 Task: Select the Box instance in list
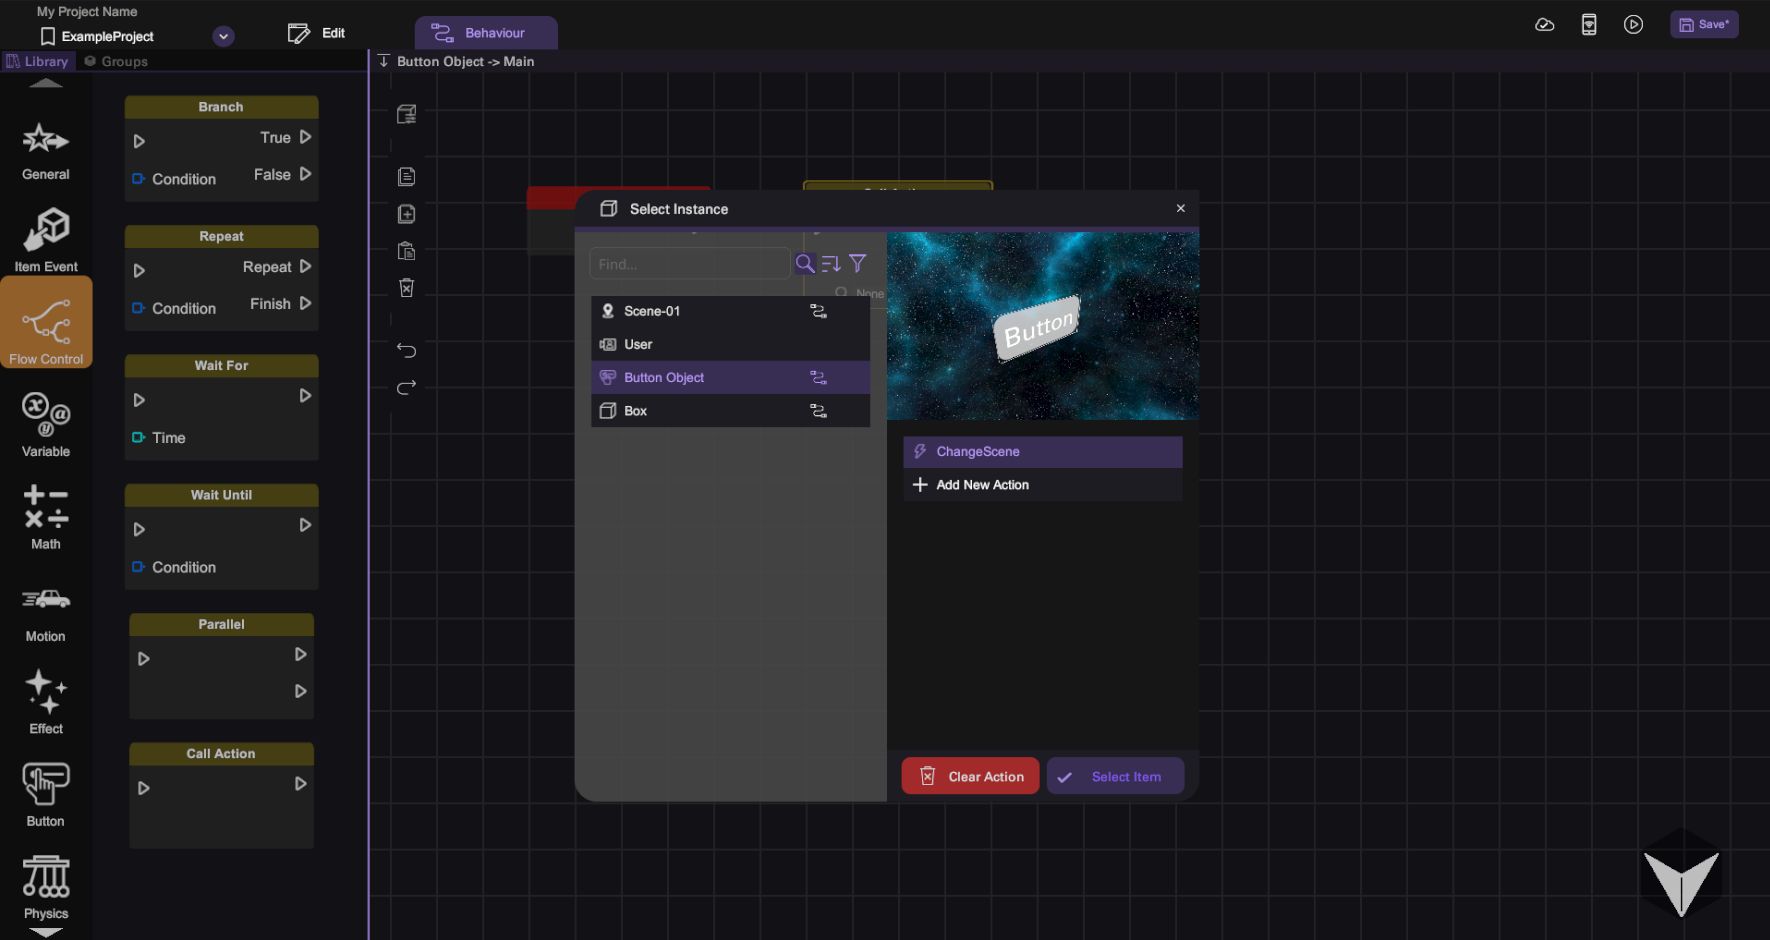tap(636, 411)
